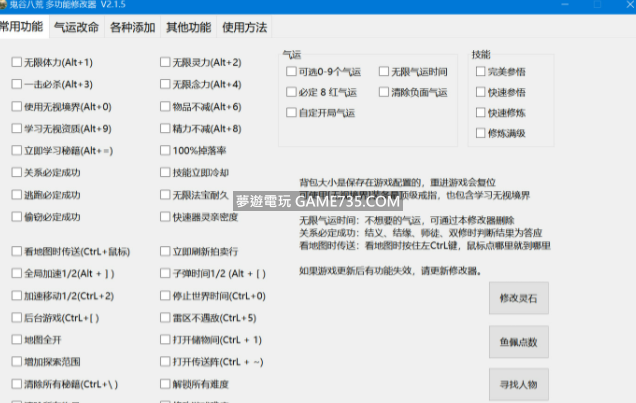Toggle 清除负面气运

(384, 92)
